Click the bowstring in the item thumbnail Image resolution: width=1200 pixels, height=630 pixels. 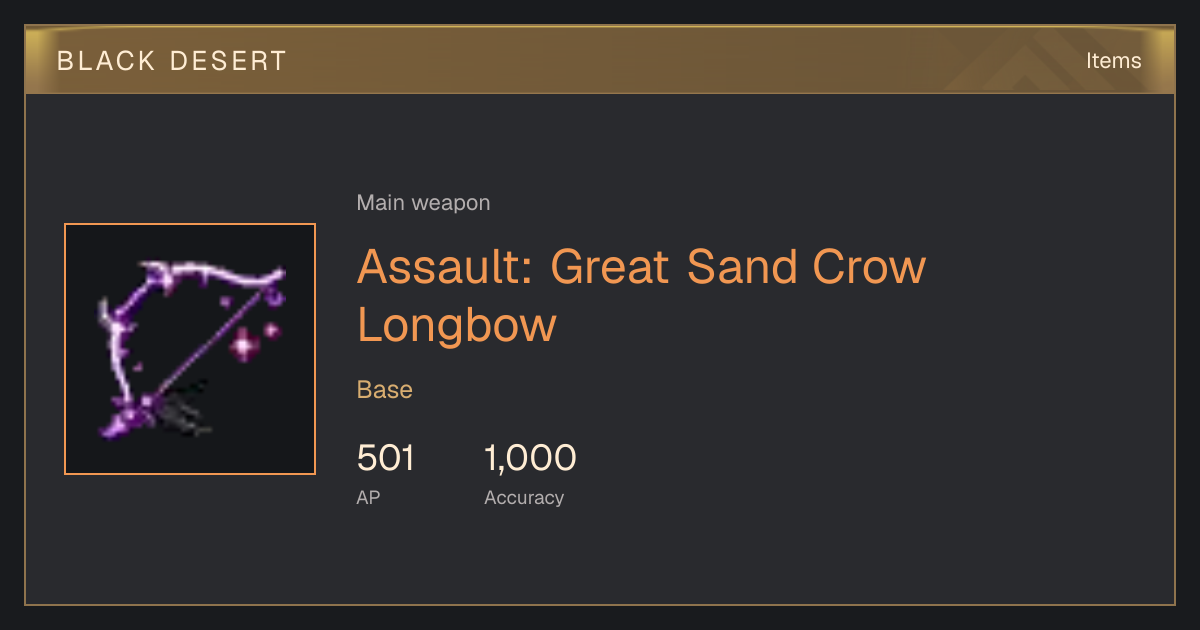pyautogui.click(x=215, y=343)
